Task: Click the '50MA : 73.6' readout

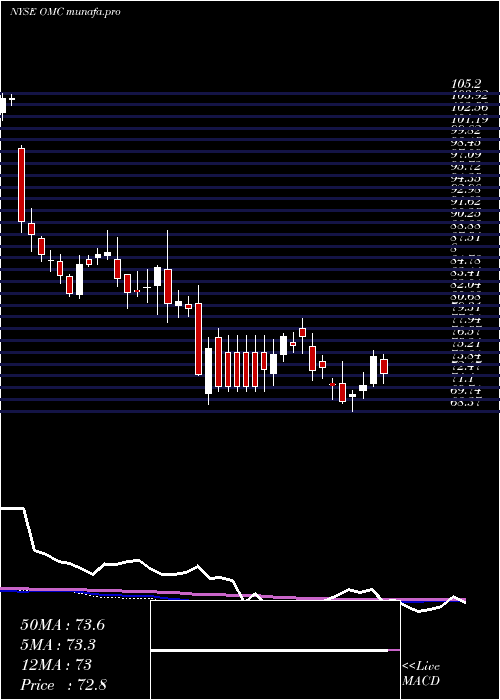Action: [62, 625]
